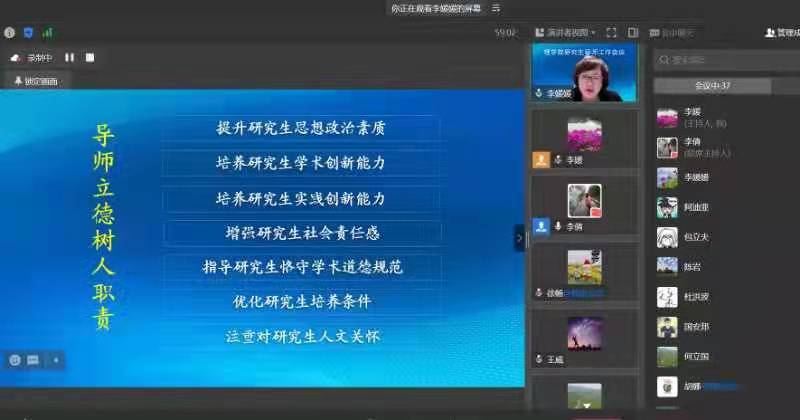Stop the meeting recording
The width and height of the screenshot is (800, 420).
(x=90, y=58)
